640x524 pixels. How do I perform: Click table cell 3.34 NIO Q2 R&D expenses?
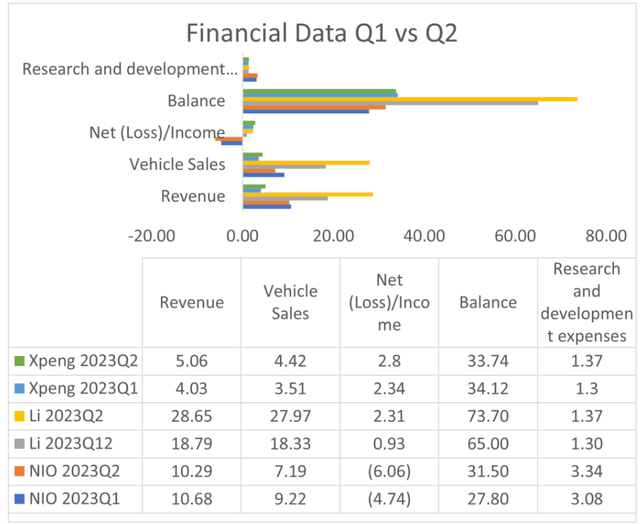[587, 471]
